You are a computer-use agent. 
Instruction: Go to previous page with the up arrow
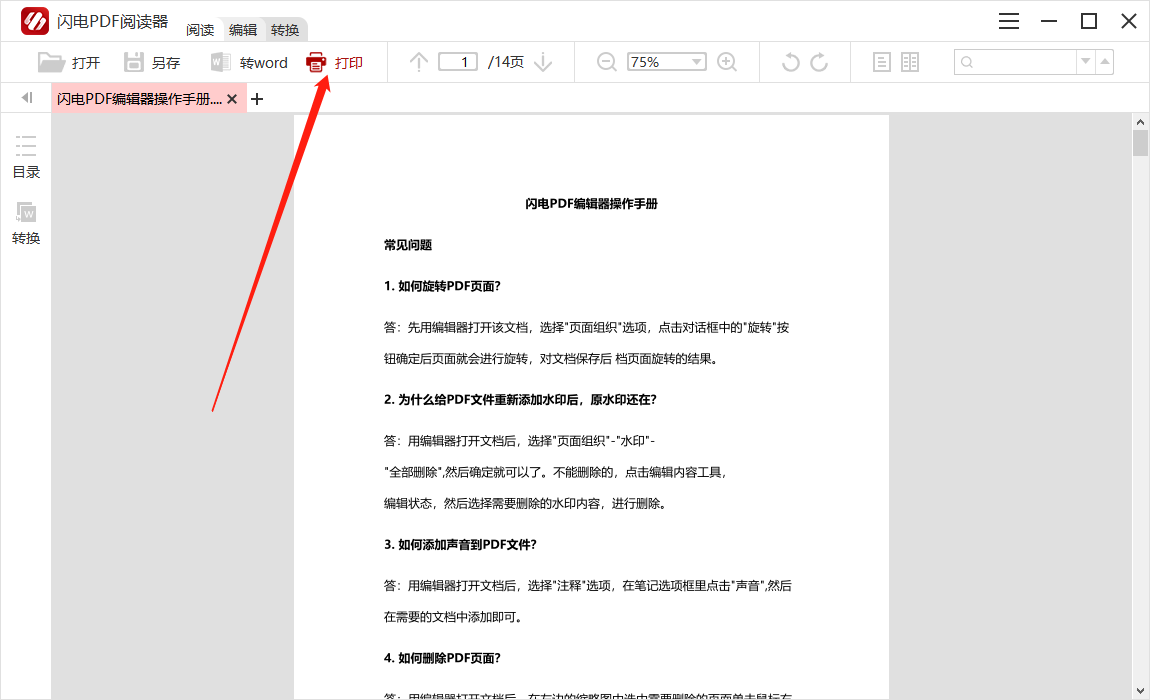tap(418, 61)
